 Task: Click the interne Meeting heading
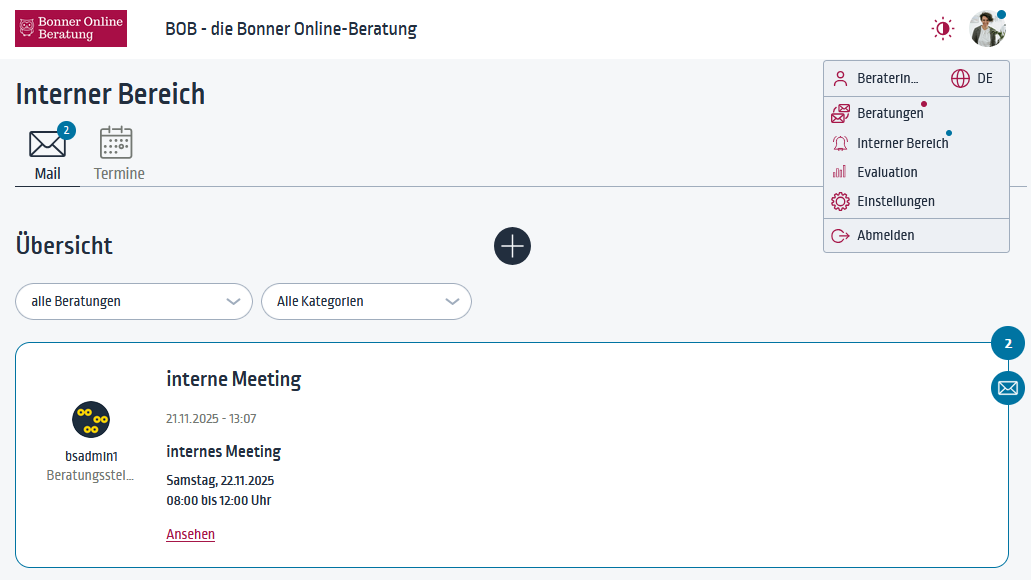[233, 379]
